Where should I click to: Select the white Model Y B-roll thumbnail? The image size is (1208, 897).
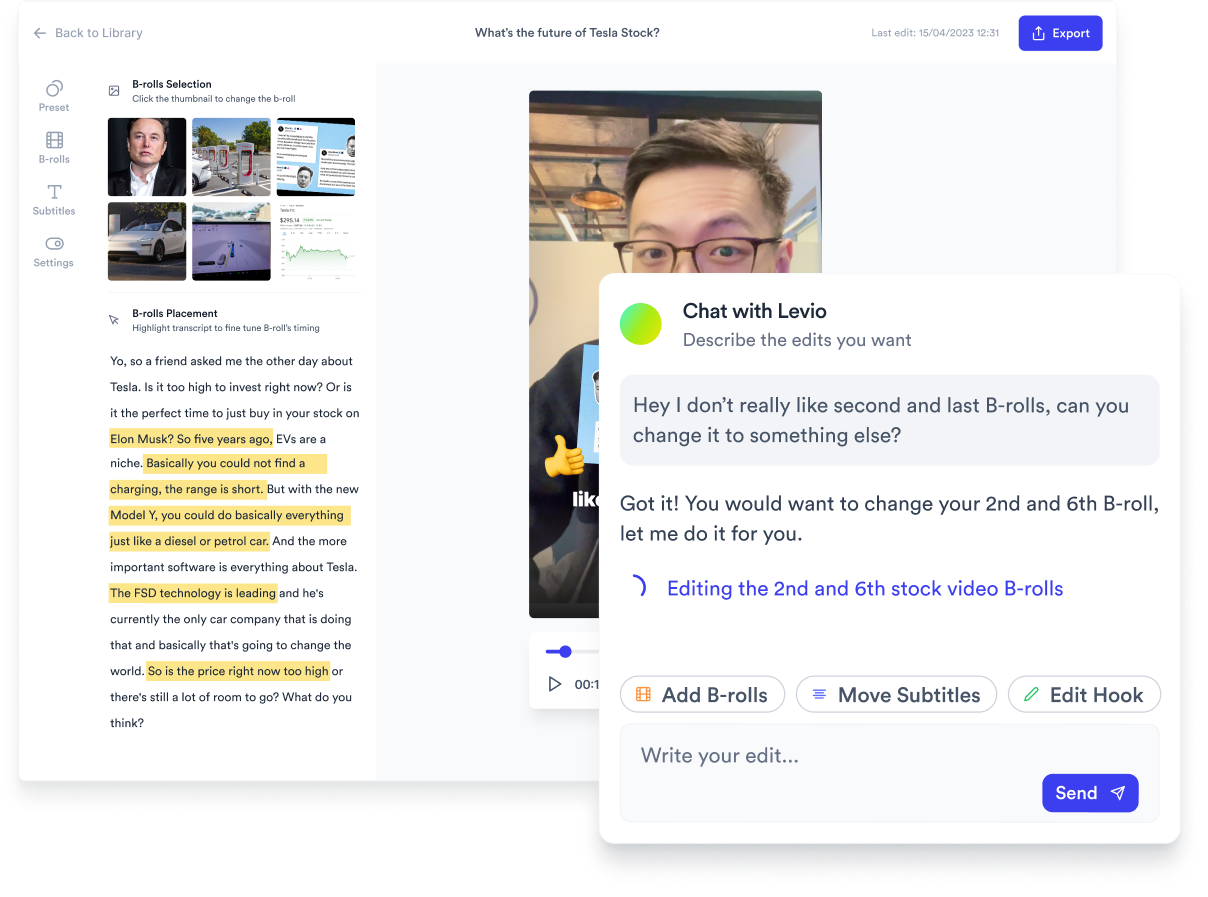click(x=146, y=241)
